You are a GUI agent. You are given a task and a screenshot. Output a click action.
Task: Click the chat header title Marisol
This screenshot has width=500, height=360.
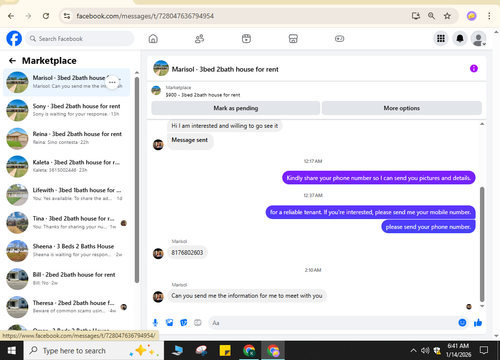tap(225, 69)
